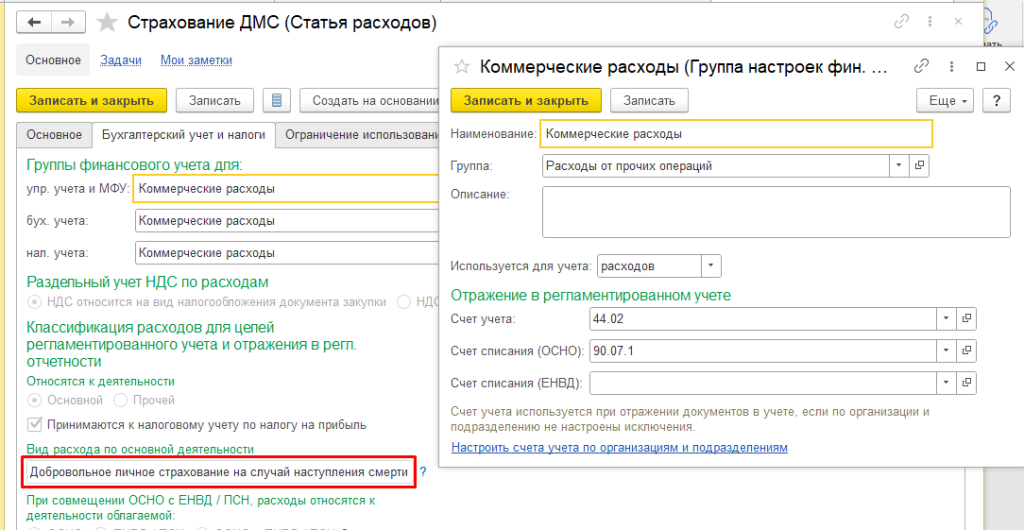Switch to Бухгалтерский учет и налоги tab
The image size is (1024, 530).
[182, 134]
